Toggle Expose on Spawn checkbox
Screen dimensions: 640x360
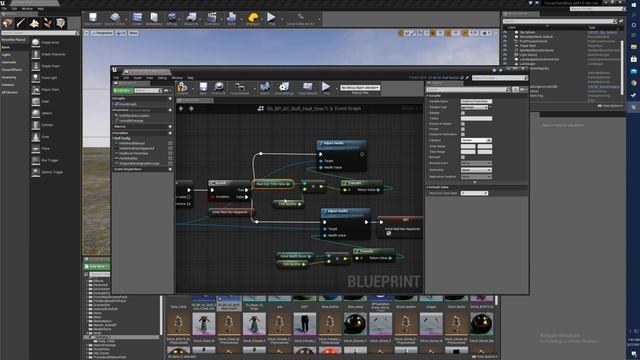[x=463, y=124]
